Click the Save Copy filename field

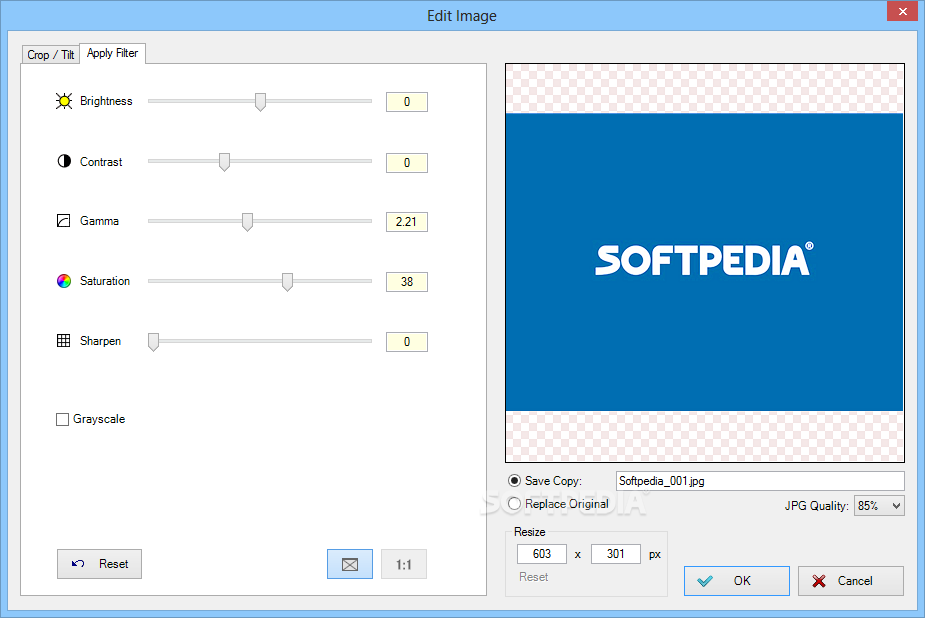[x=760, y=481]
